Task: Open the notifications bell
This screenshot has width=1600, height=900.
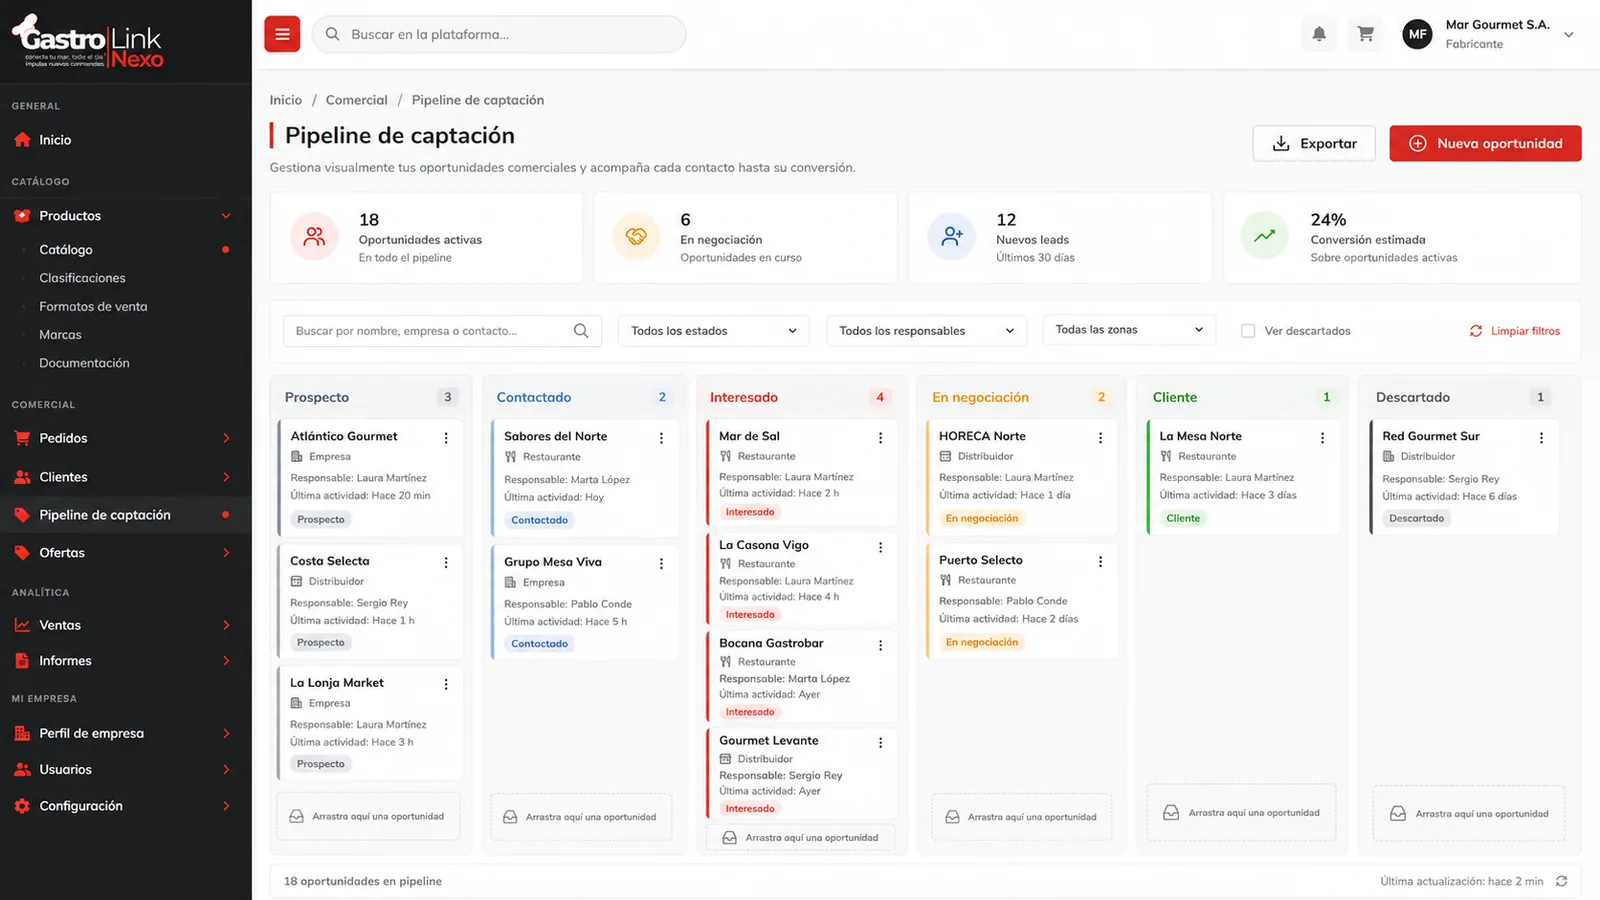Action: [x=1319, y=34]
